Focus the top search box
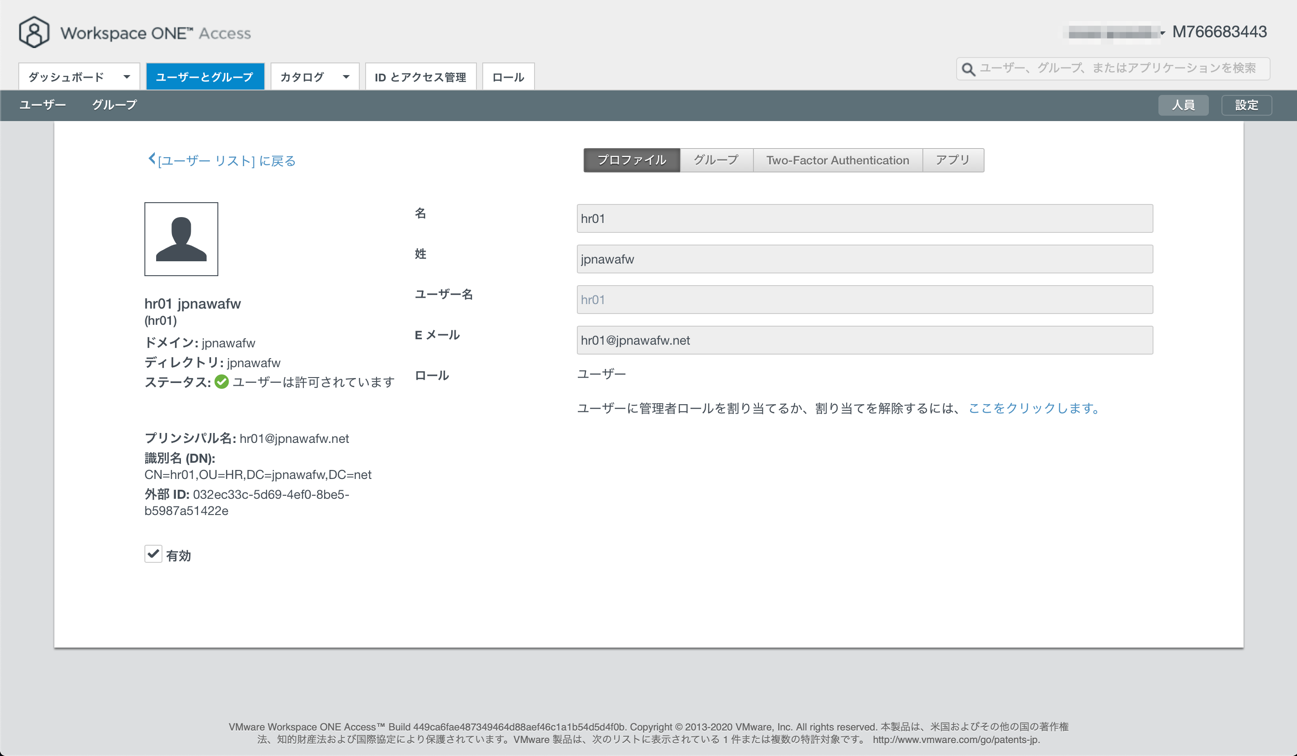1297x756 pixels. coord(1113,68)
